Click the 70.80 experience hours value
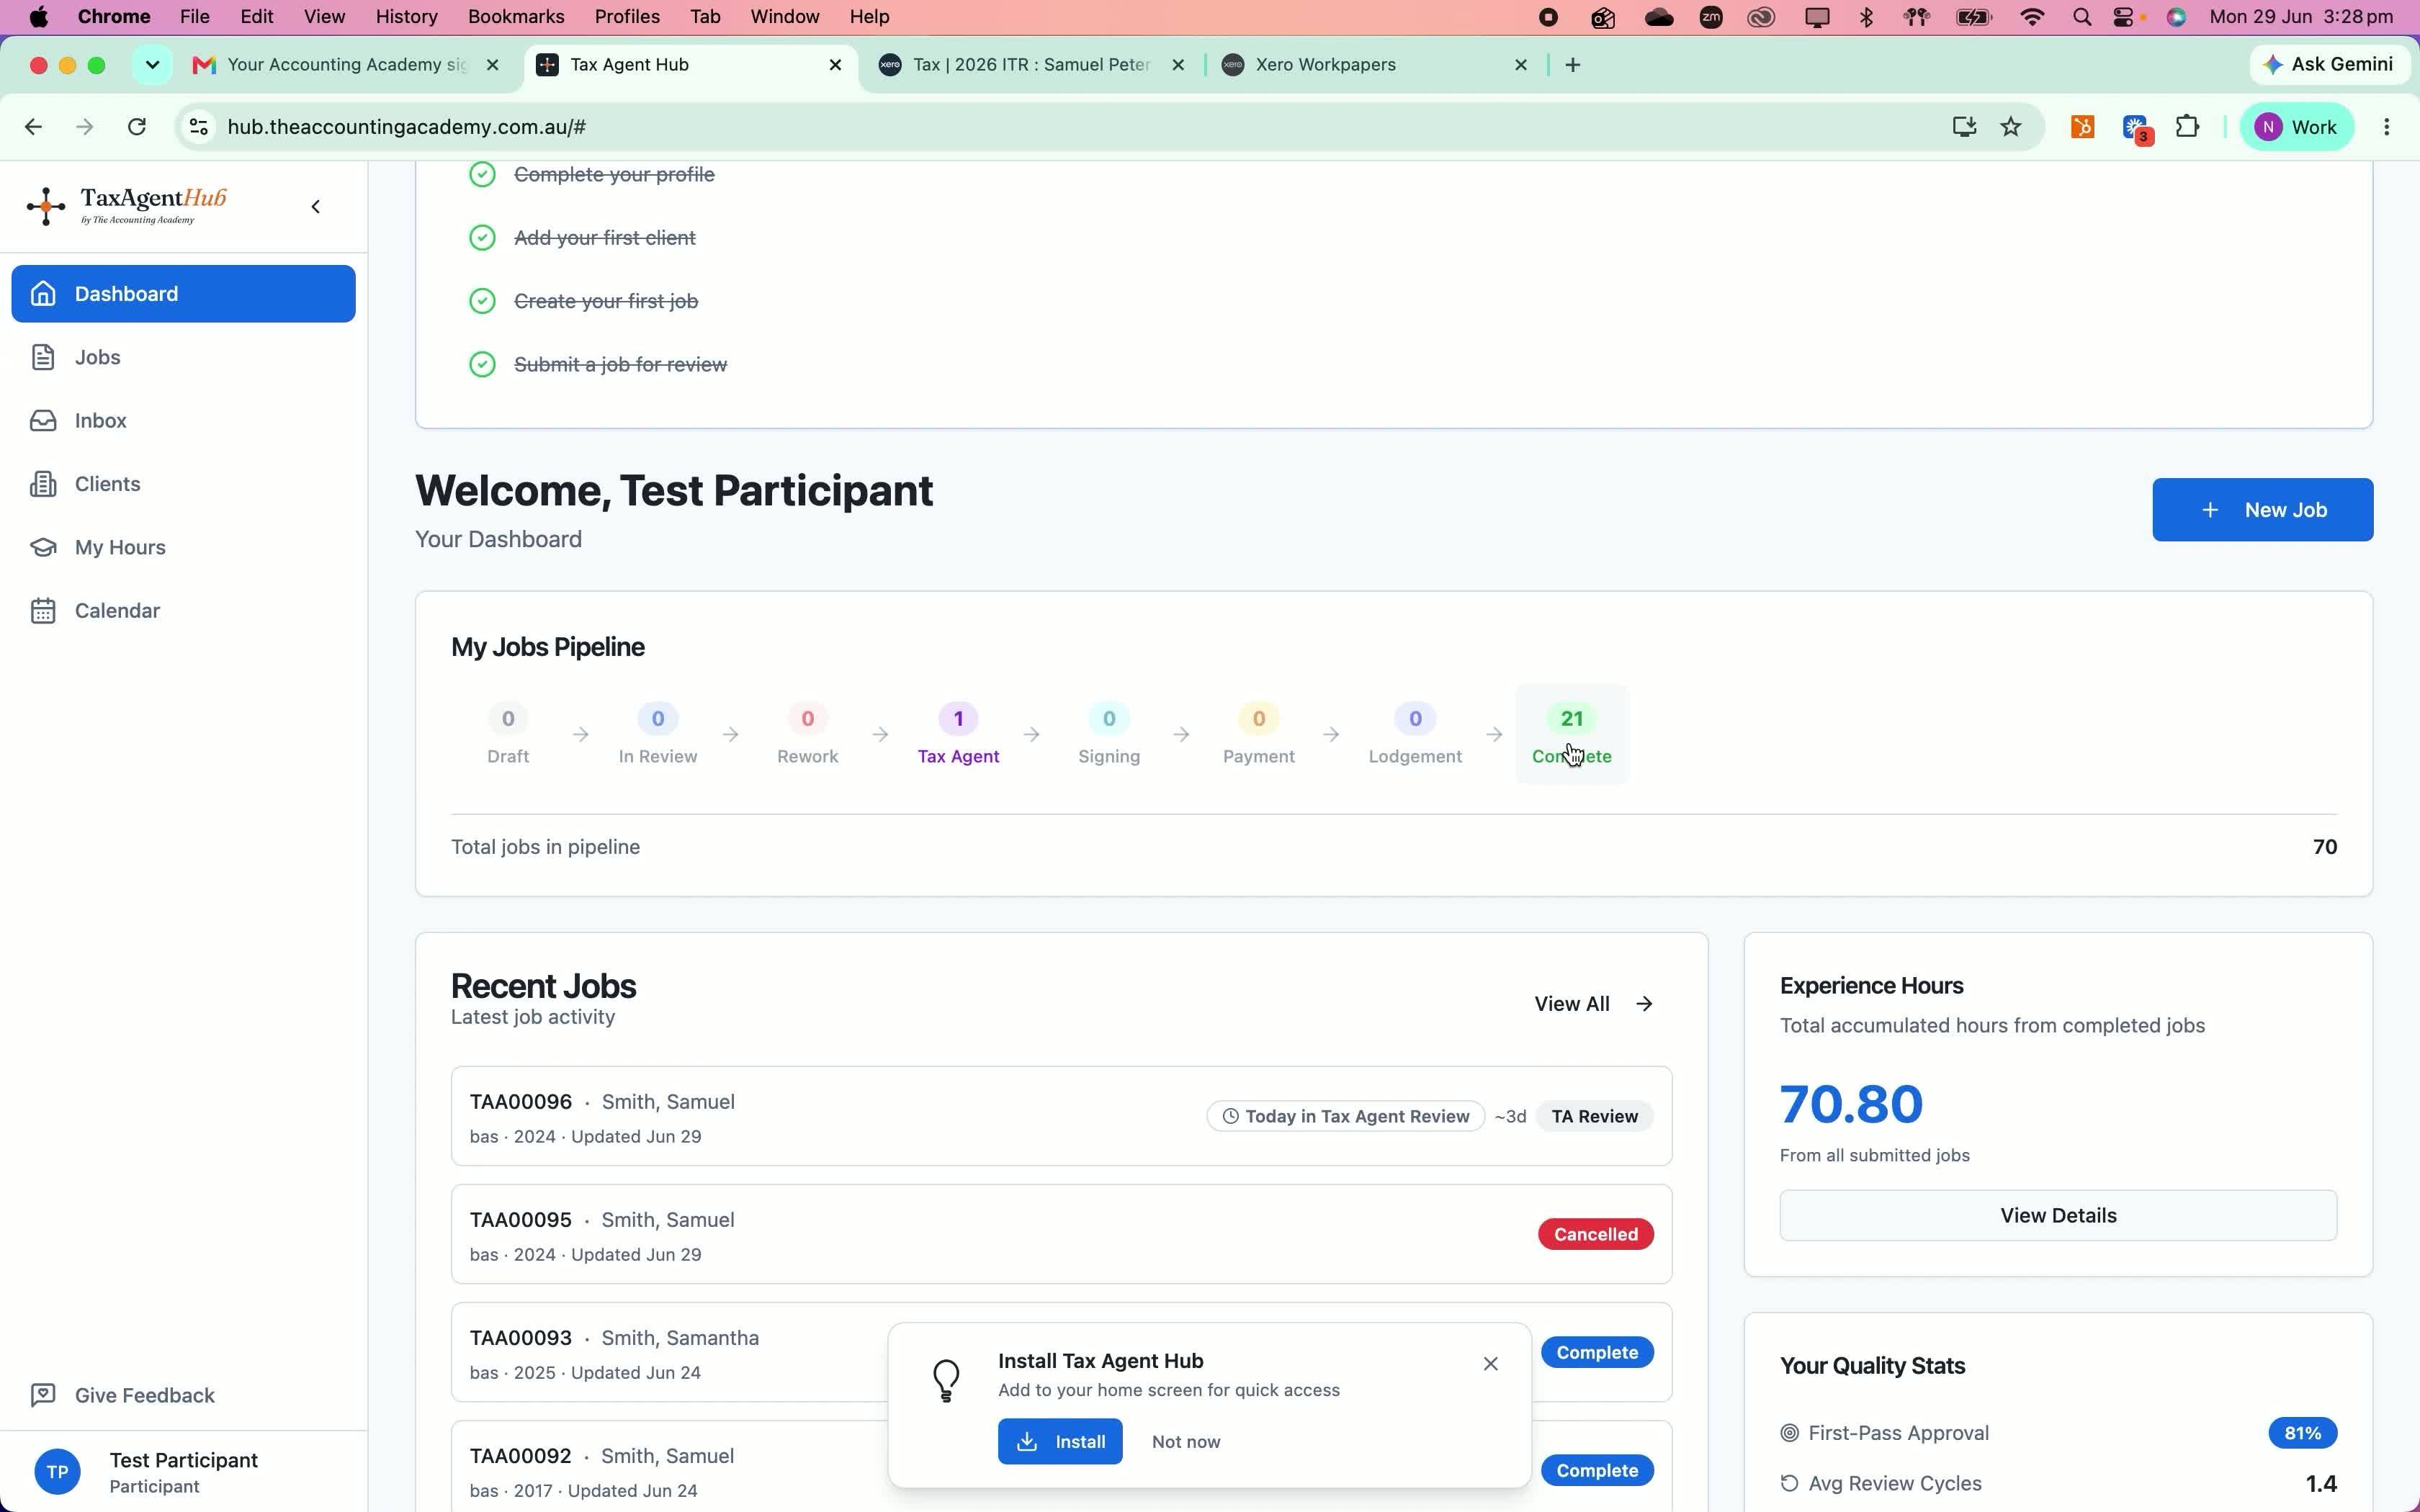 point(1851,1104)
